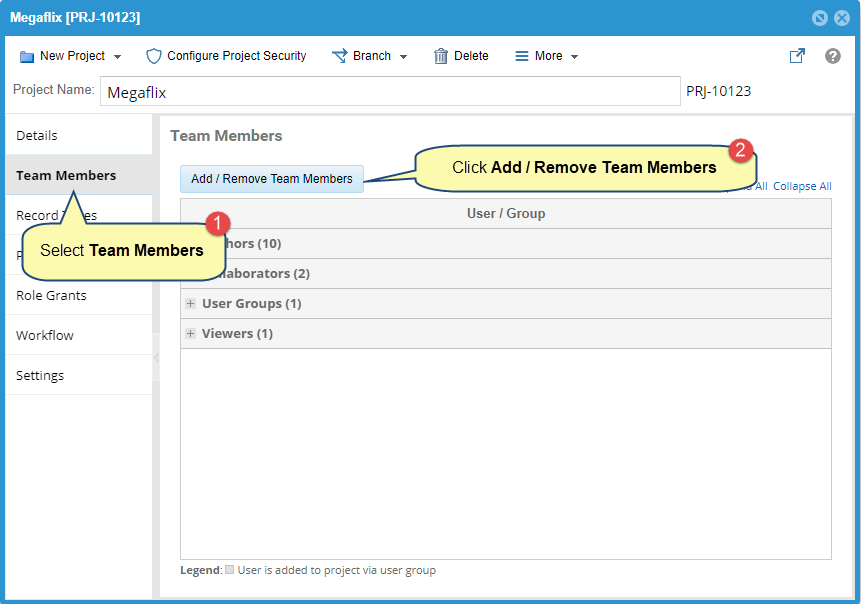Screen dimensions: 861x604
Task: Open Configure Project Security
Action: pos(237,56)
